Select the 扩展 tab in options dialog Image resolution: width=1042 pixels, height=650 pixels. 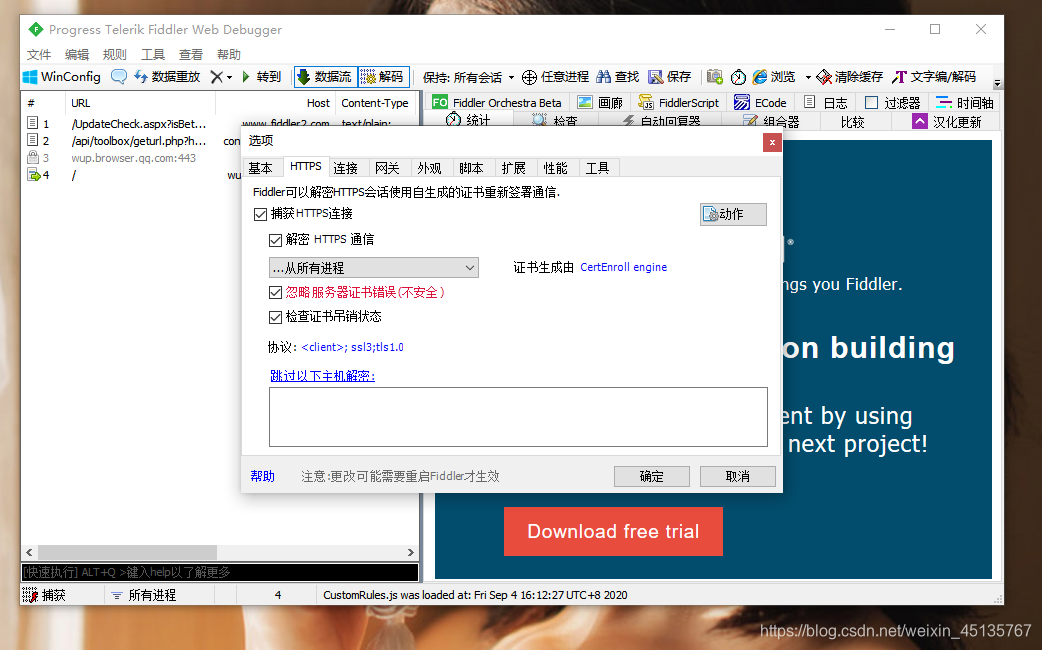point(513,168)
